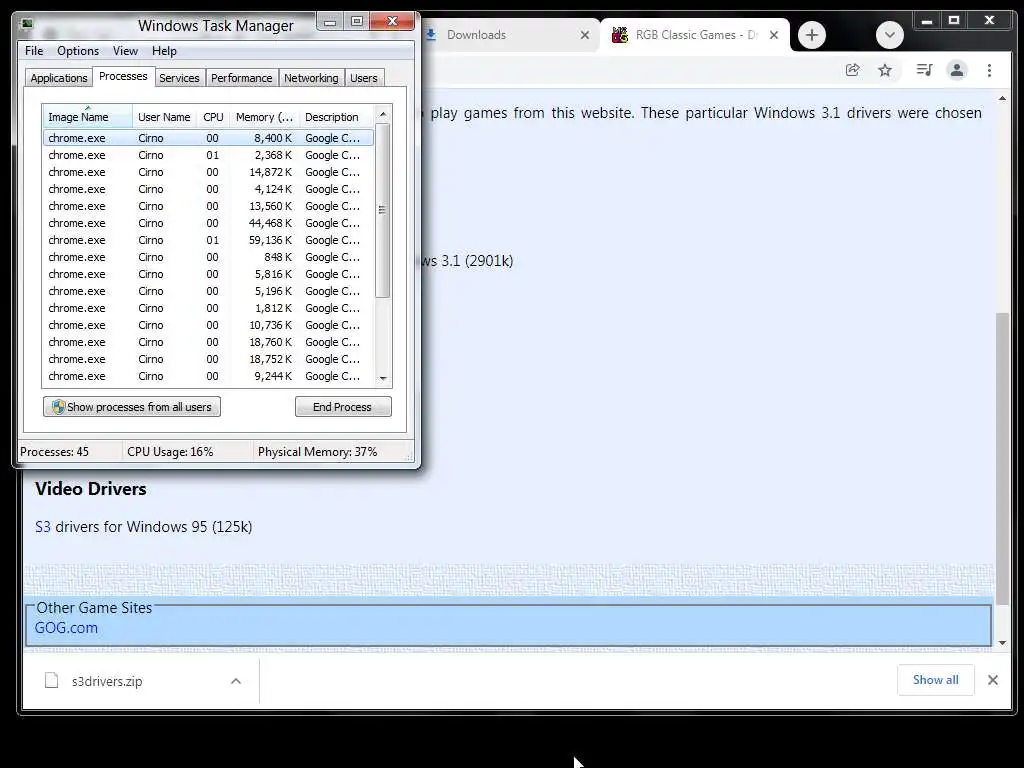
Task: Open the tab search dropdown in Chrome
Action: 889,35
